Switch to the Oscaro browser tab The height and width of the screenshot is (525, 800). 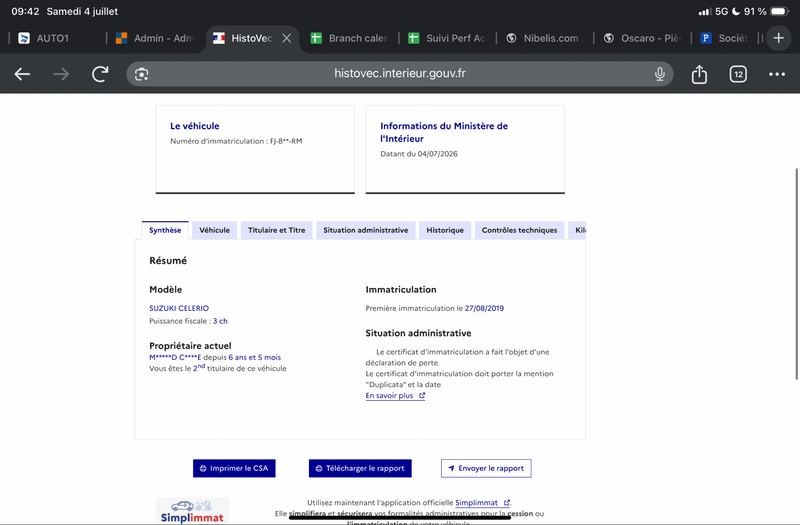pyautogui.click(x=642, y=38)
